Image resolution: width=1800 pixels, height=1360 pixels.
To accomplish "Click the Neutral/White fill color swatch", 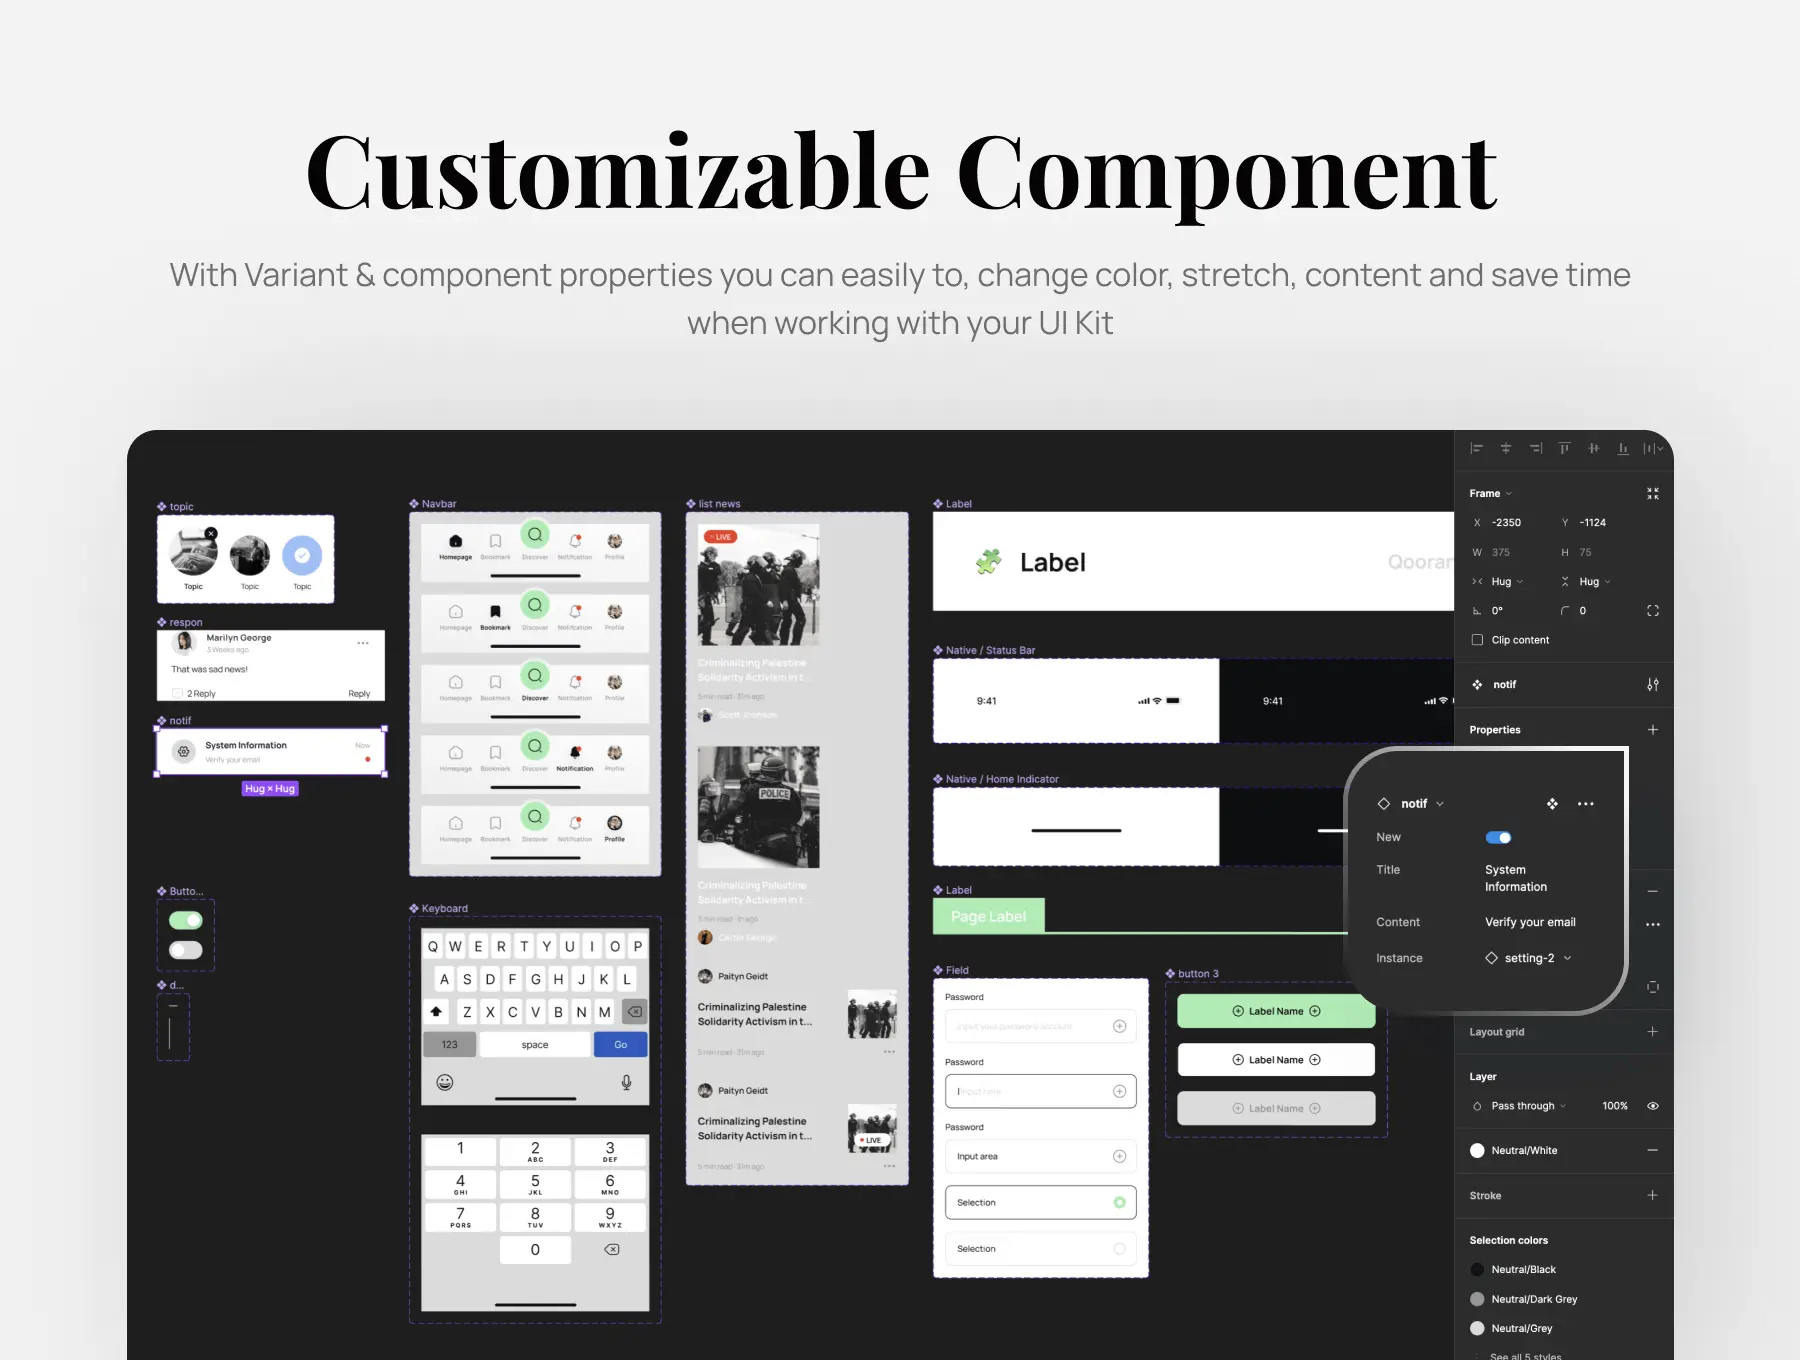I will click(x=1477, y=1151).
